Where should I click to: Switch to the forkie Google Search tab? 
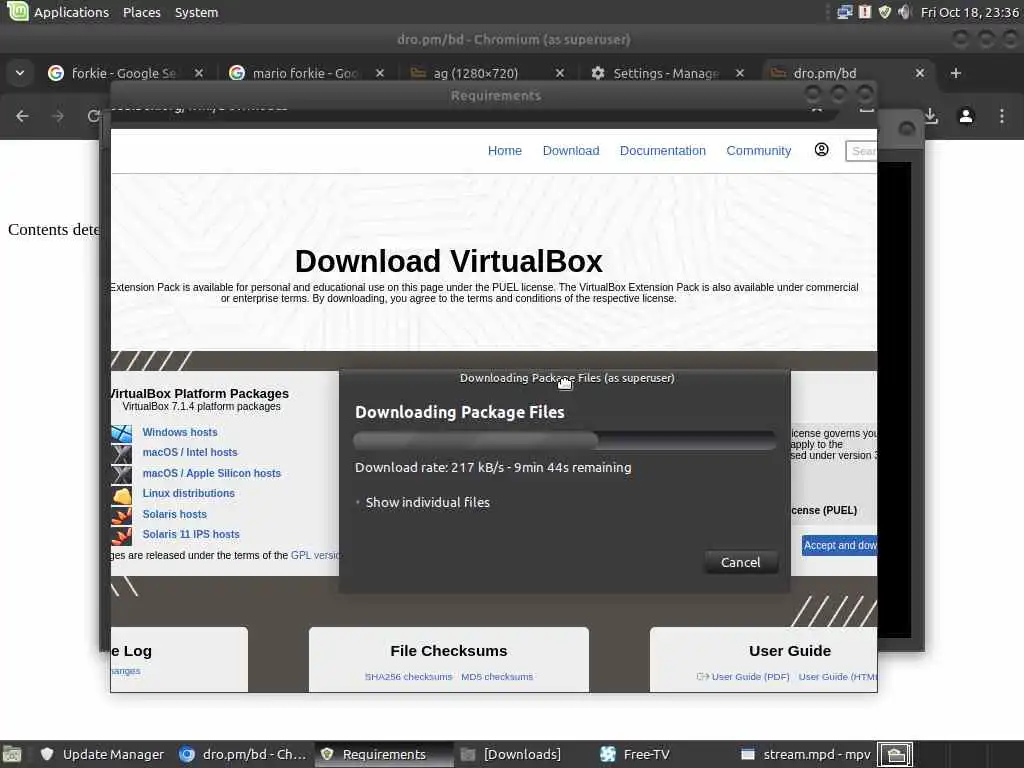pos(122,73)
